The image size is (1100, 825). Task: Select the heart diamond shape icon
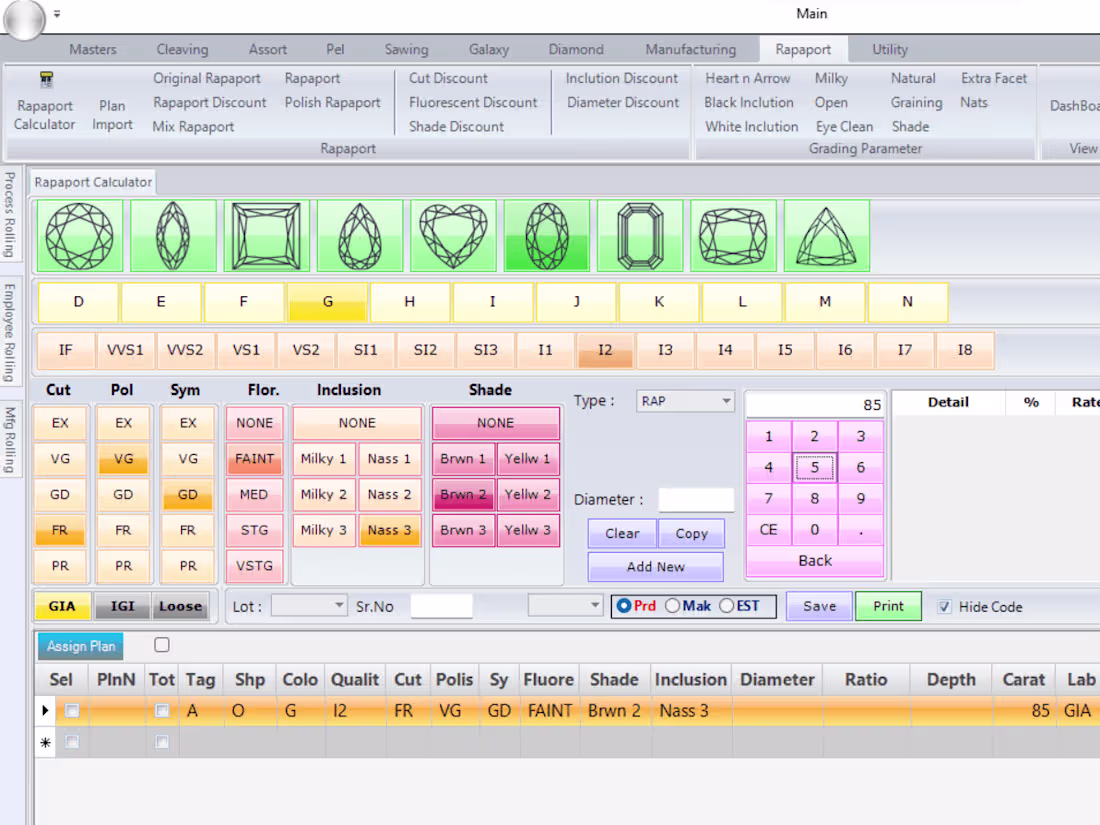click(x=453, y=236)
